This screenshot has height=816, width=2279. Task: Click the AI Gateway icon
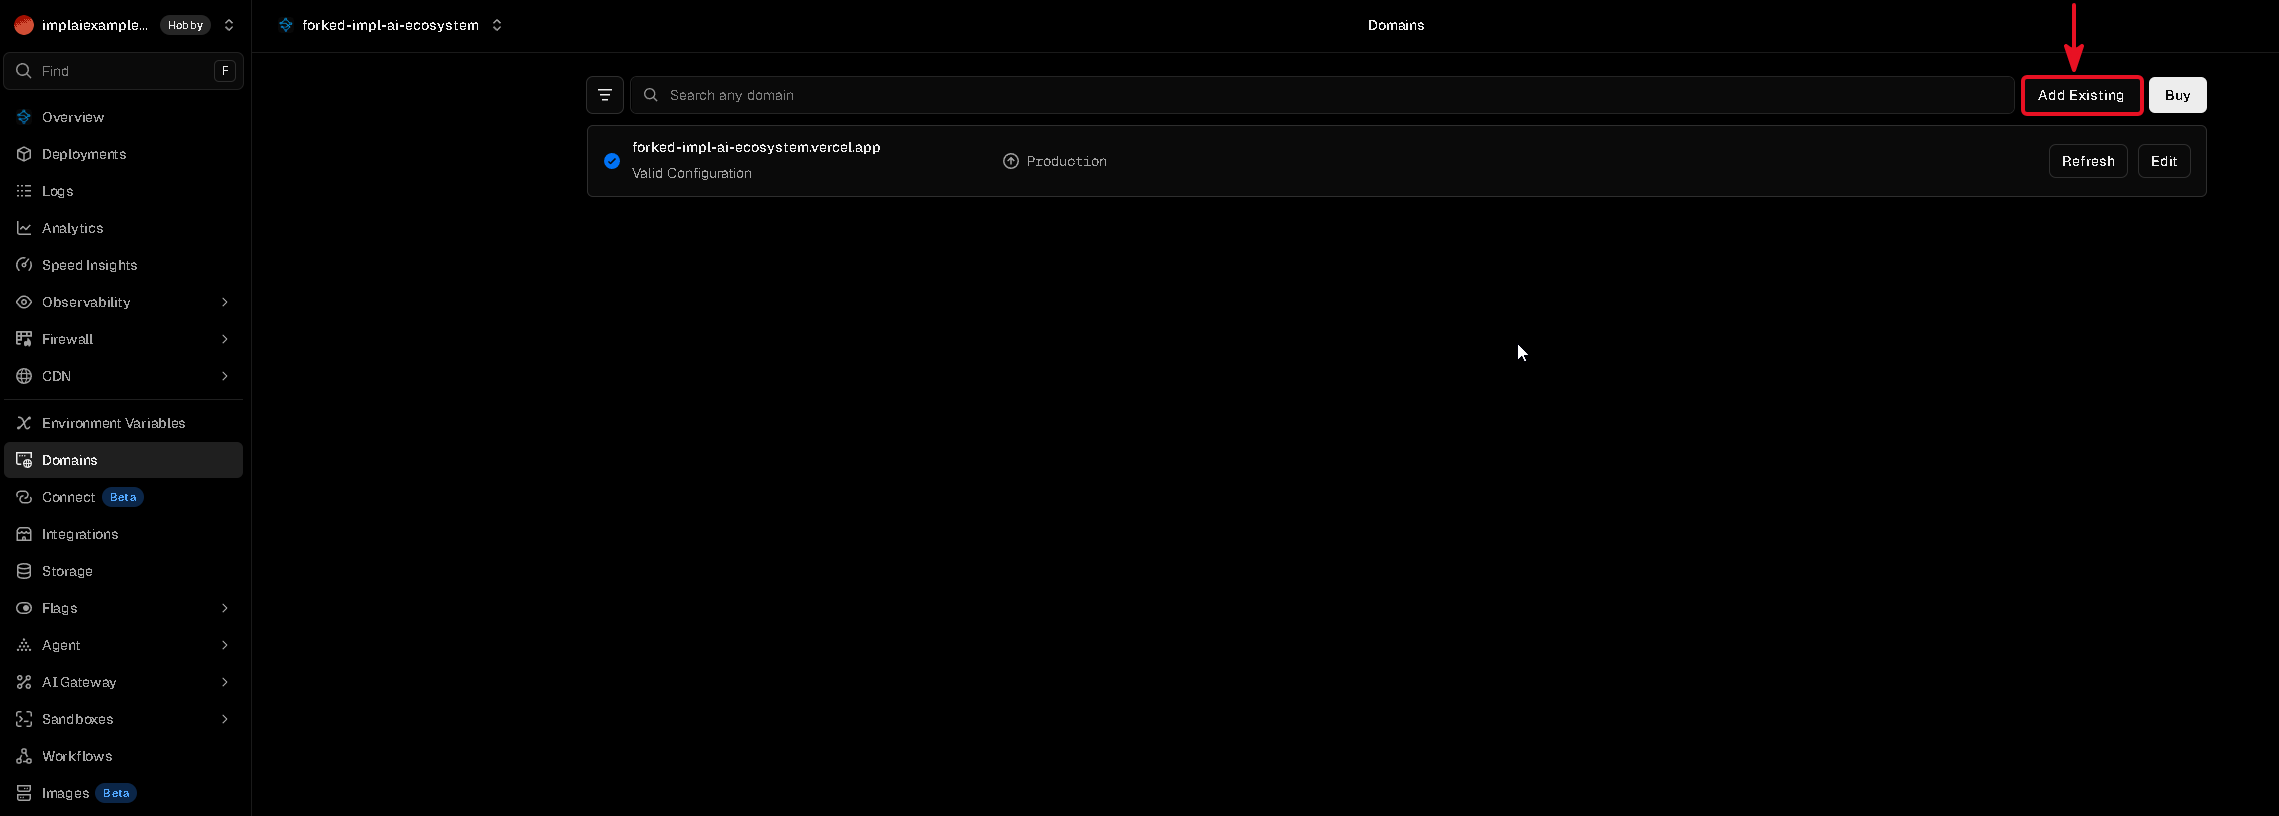24,682
